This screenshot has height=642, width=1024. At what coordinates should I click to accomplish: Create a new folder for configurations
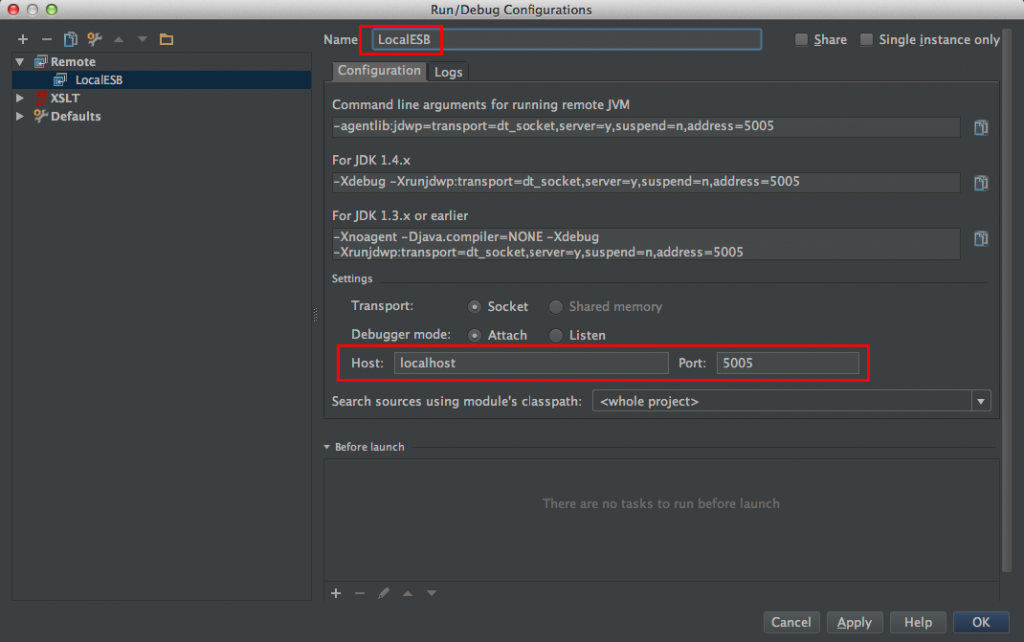[167, 39]
